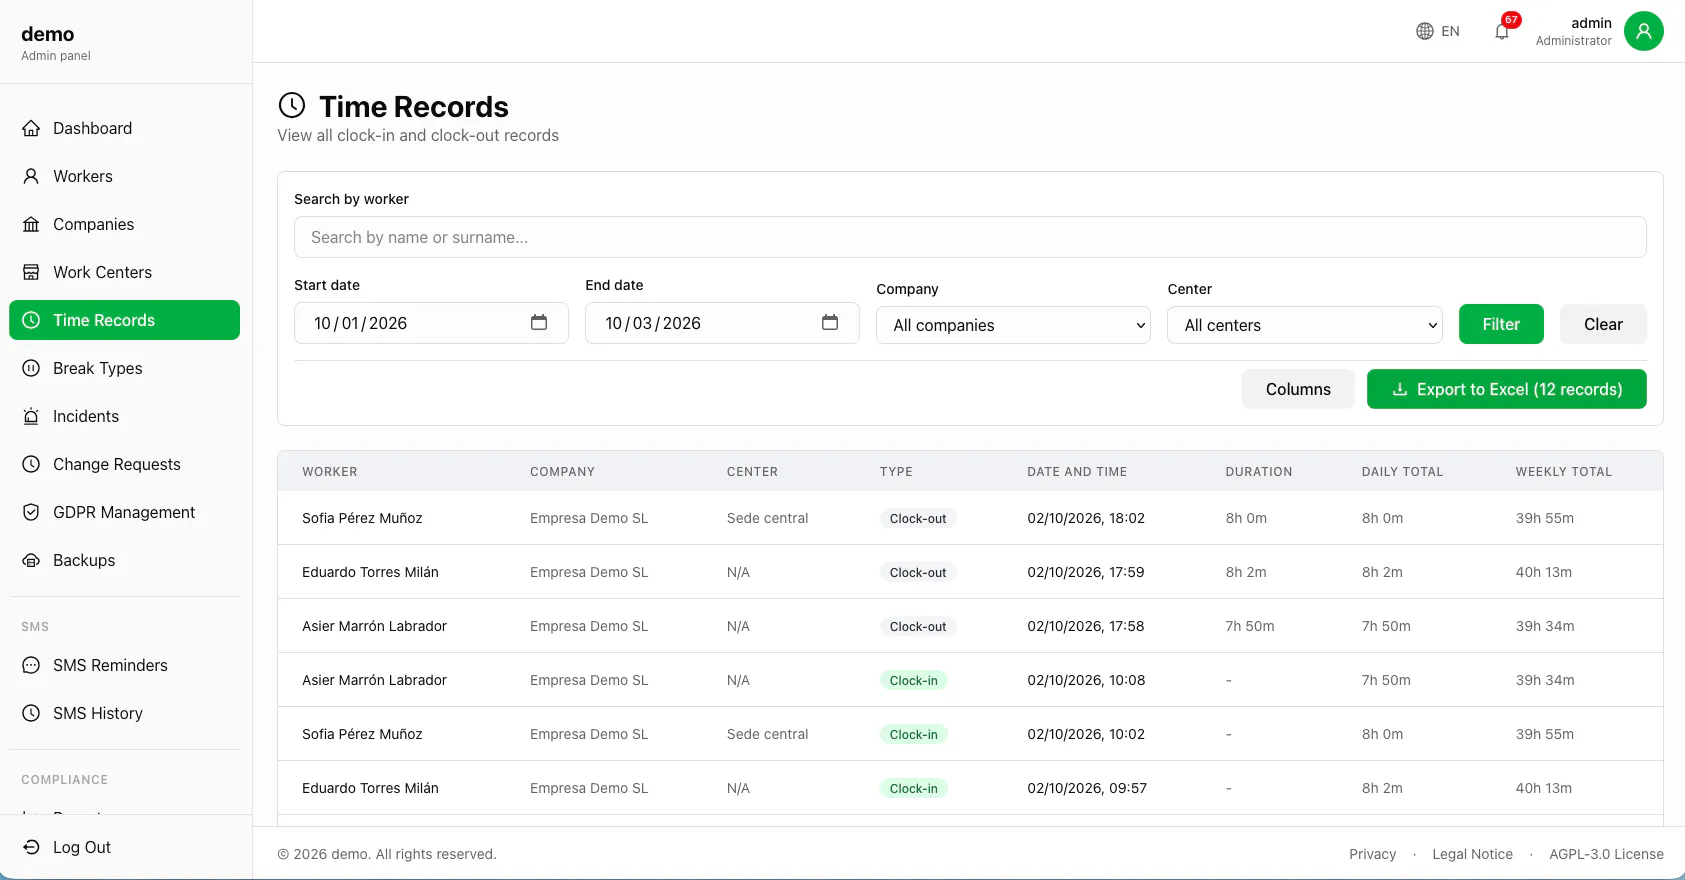The height and width of the screenshot is (880, 1685).
Task: Click Clock-in badge in the 09:57 row
Action: click(x=914, y=788)
